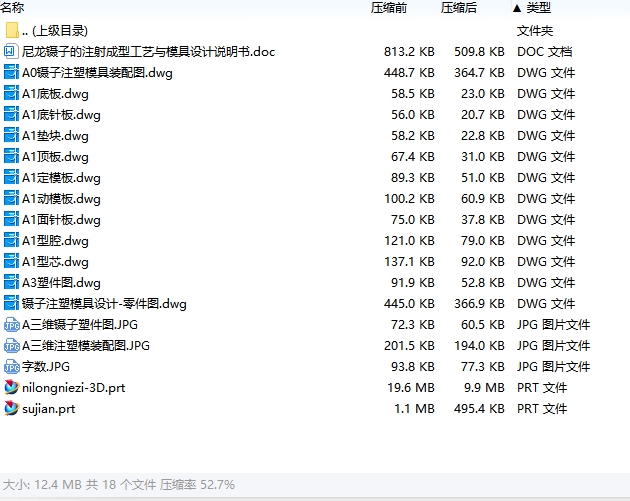Select file name 字数.JPG

click(x=46, y=366)
